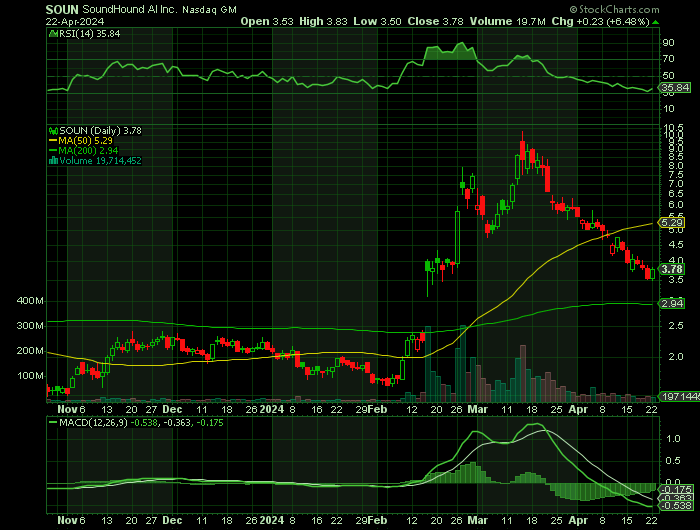The image size is (700, 530).
Task: Click 2024 on the price chart's date axis
Action: (x=272, y=409)
